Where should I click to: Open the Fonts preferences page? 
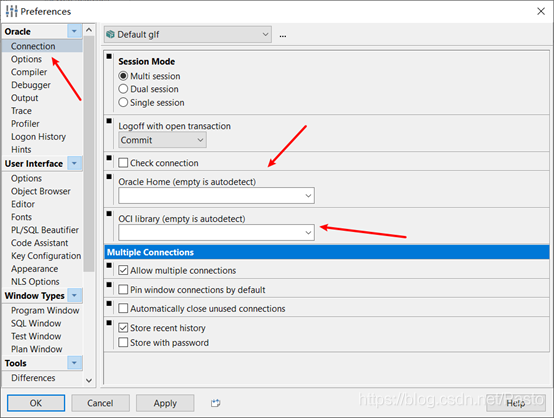pos(22,217)
